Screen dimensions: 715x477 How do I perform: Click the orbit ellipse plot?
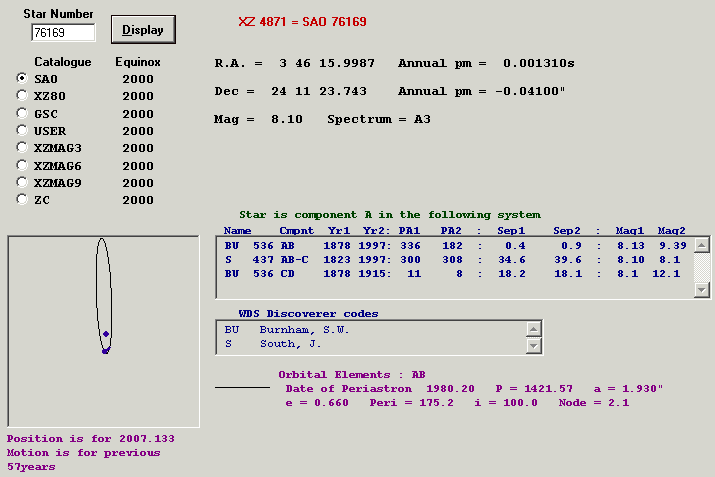[104, 296]
